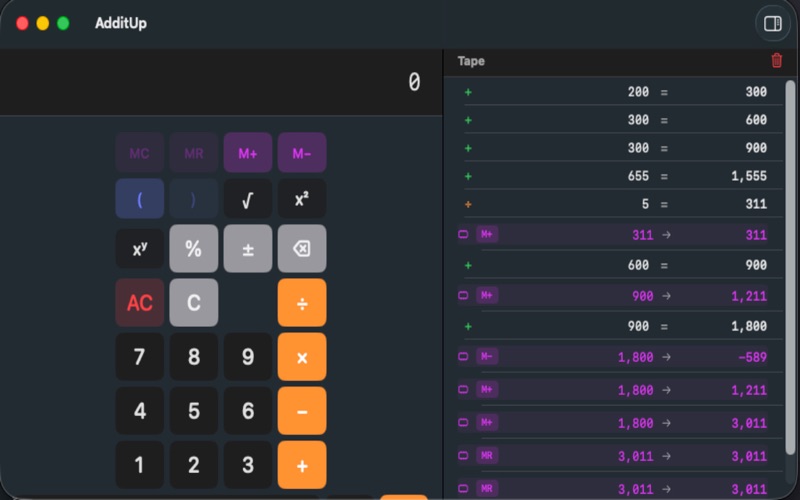Click the minus operator button
The image size is (800, 500).
click(302, 411)
